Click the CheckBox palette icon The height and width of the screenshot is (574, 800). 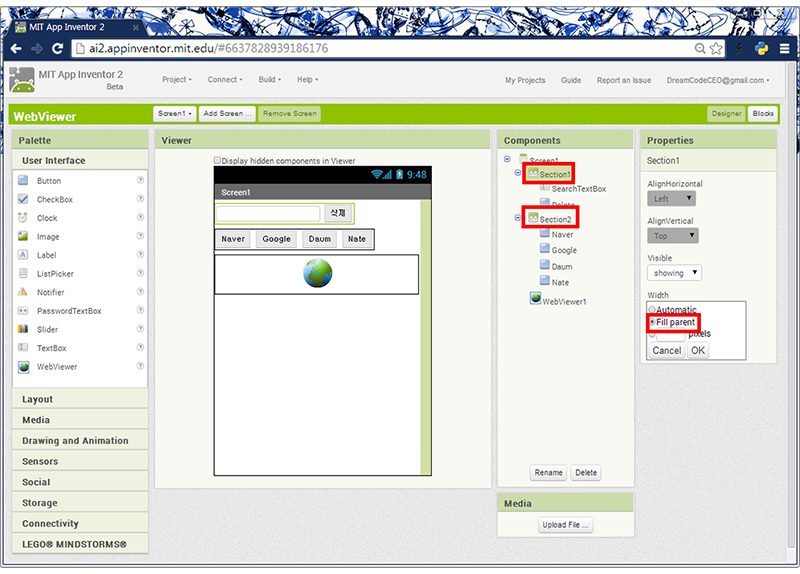point(23,199)
